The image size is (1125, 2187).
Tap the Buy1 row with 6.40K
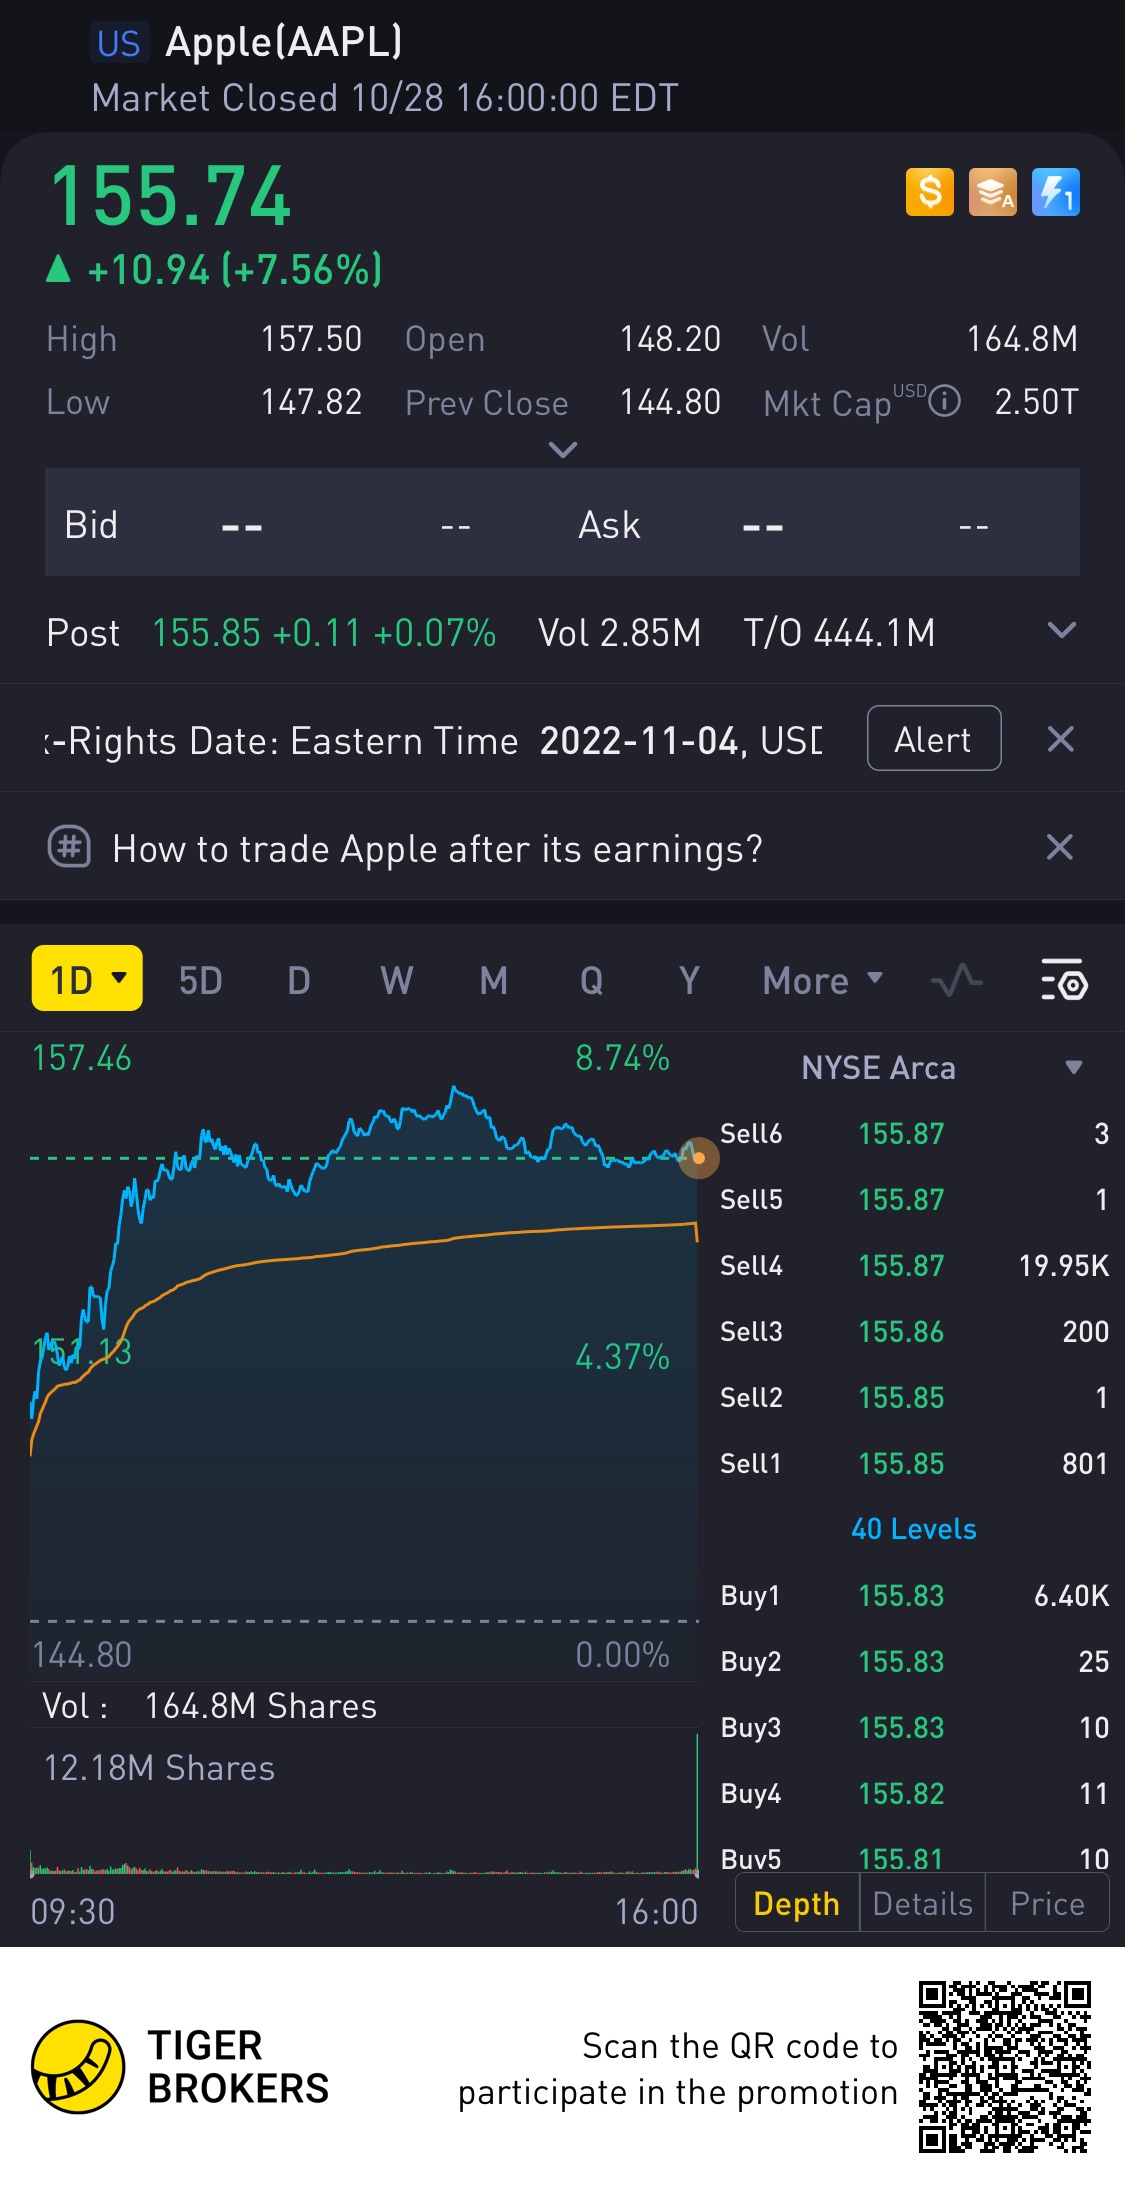coord(914,1596)
